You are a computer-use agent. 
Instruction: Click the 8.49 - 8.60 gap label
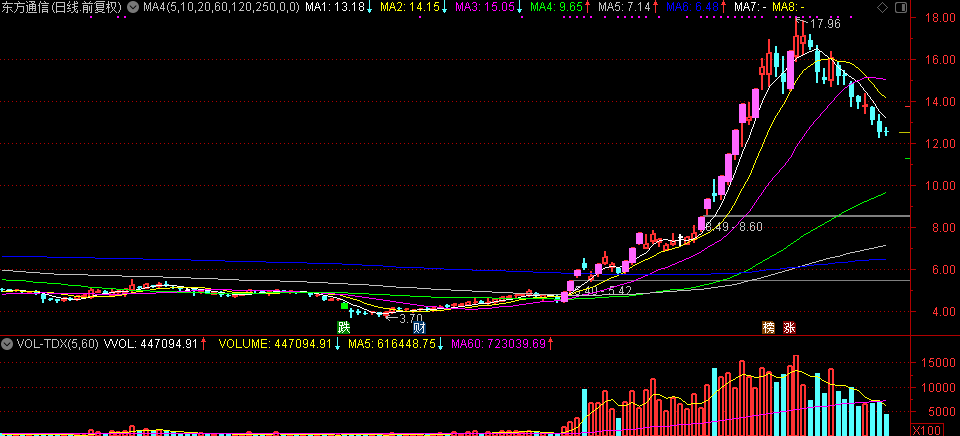tap(734, 227)
